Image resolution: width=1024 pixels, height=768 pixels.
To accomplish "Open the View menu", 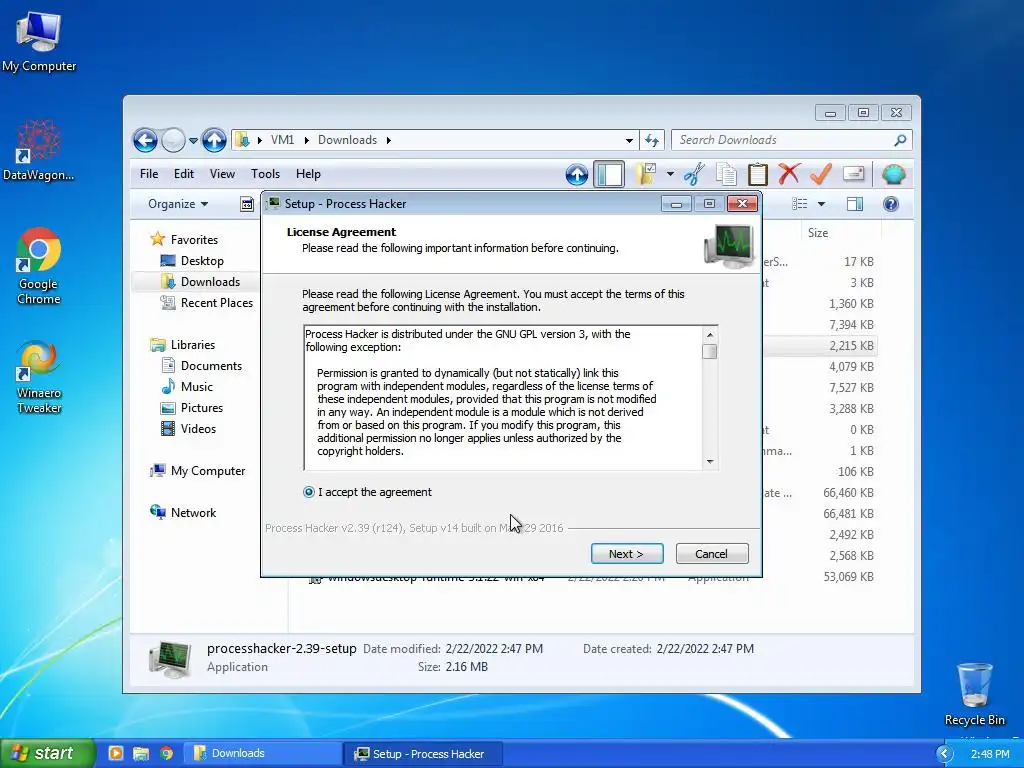I will 222,174.
